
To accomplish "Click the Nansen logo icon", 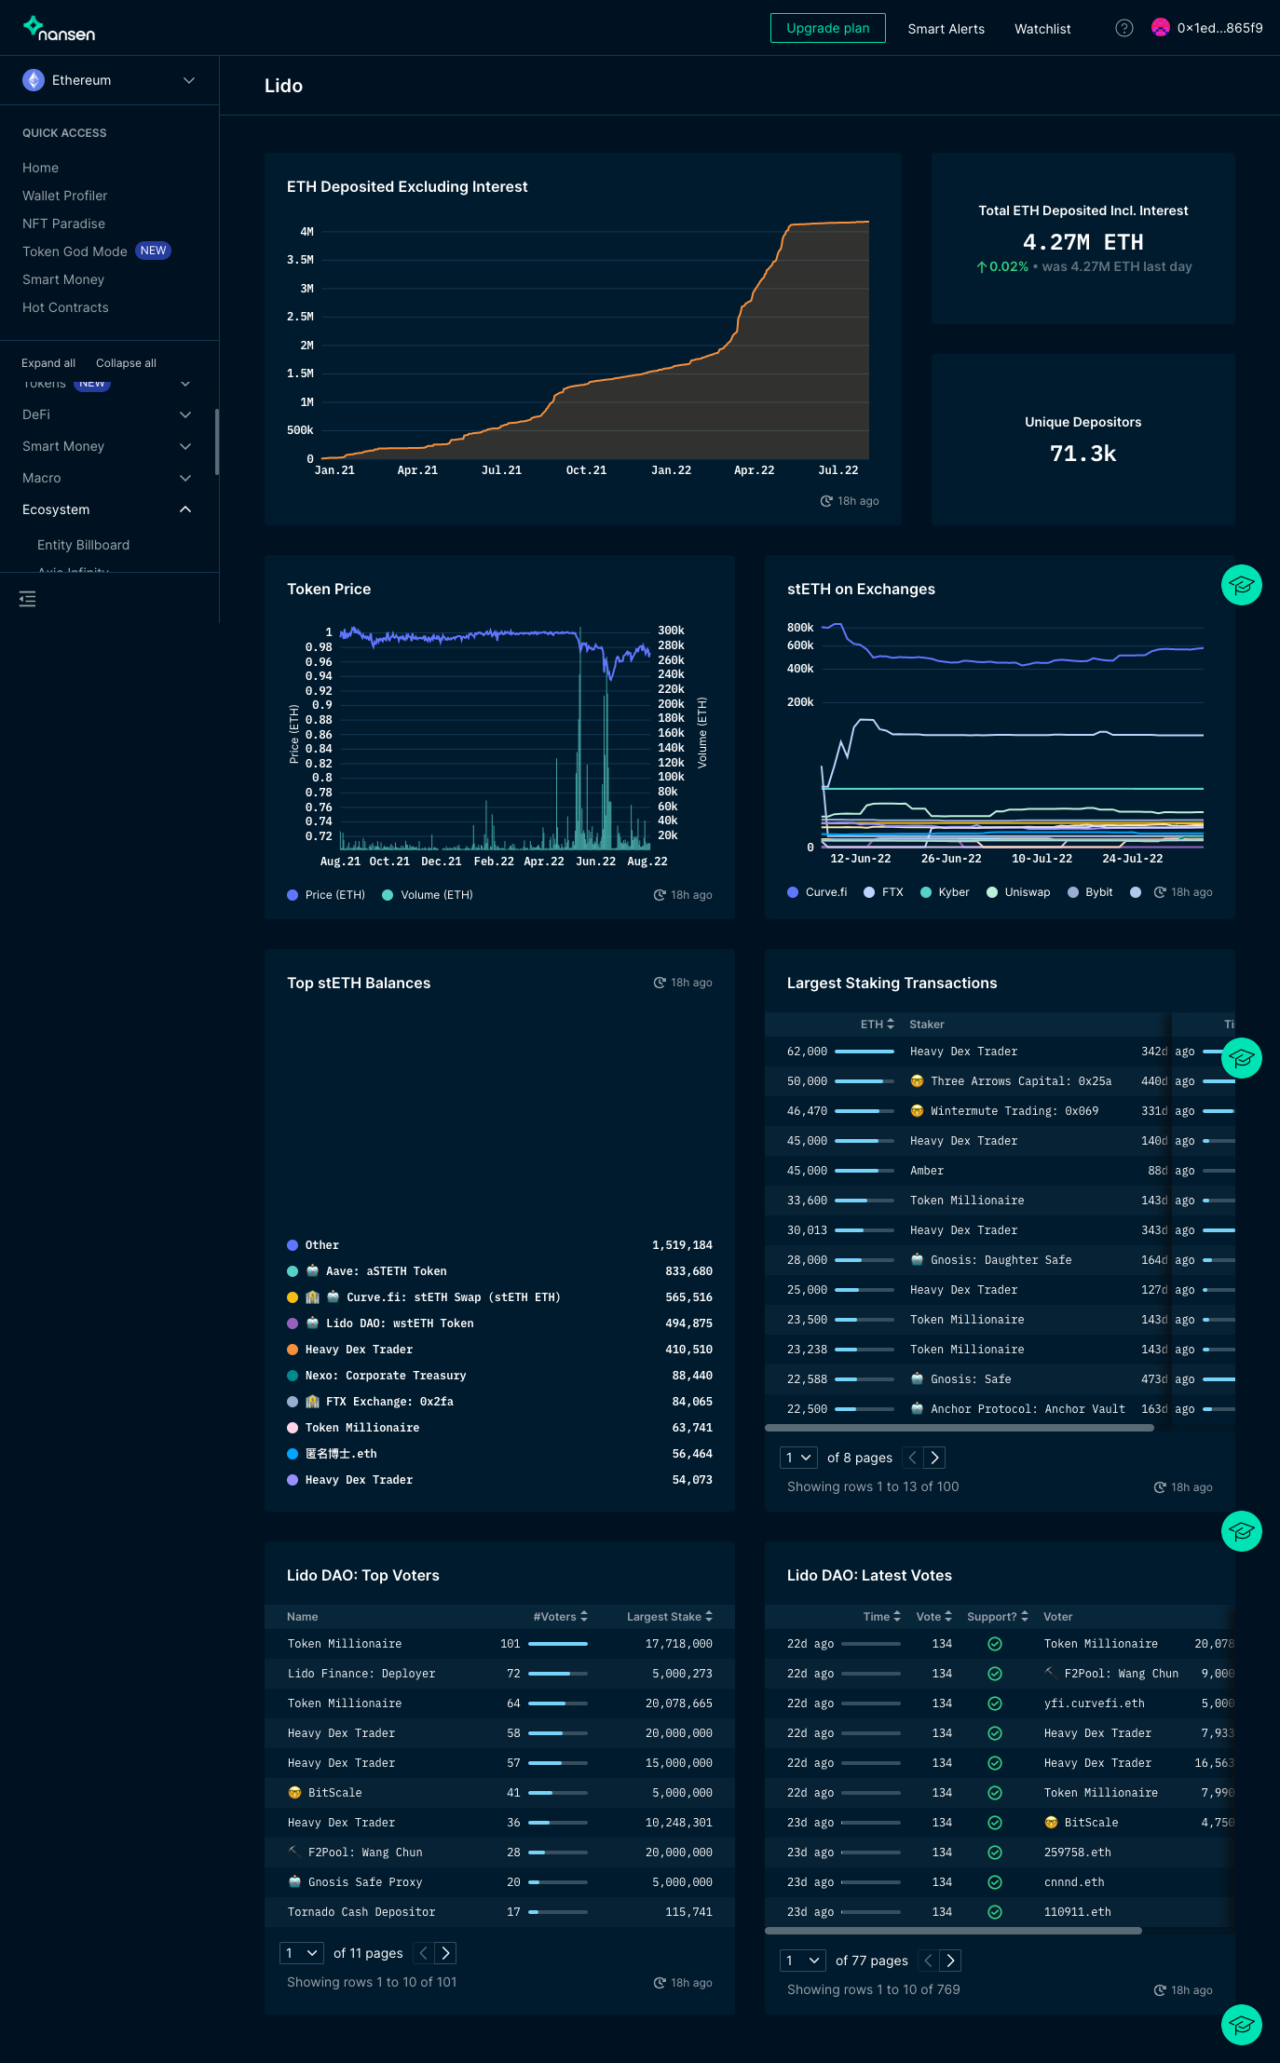I will pos(34,26).
